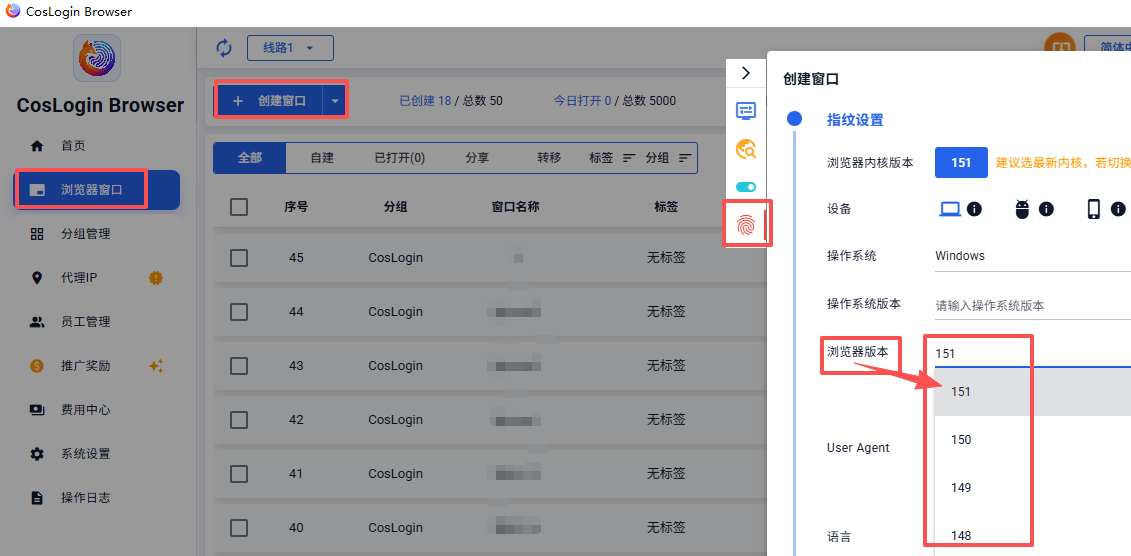The image size is (1131, 556).
Task: Tick the checkbox for row 43
Action: coord(239,366)
